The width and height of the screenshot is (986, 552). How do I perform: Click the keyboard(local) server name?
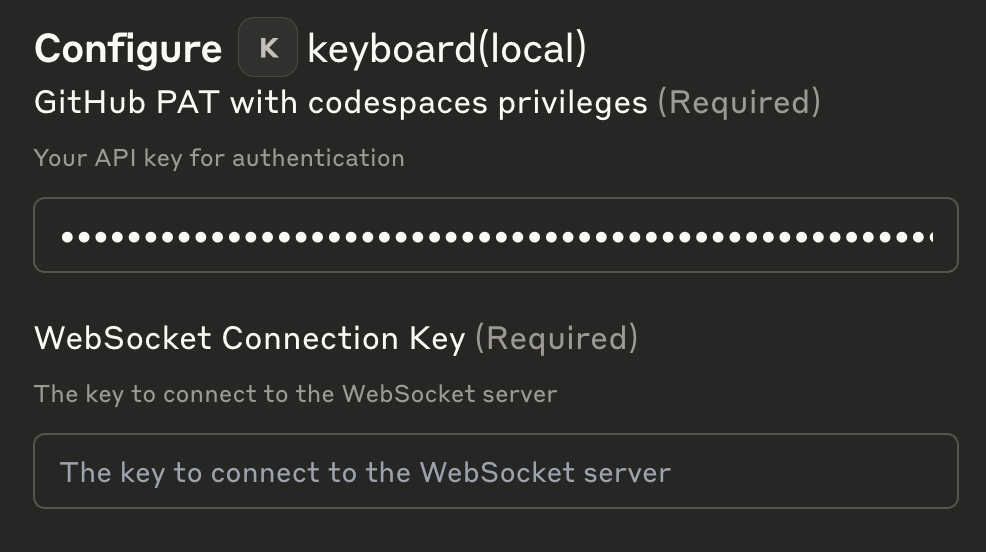point(446,48)
